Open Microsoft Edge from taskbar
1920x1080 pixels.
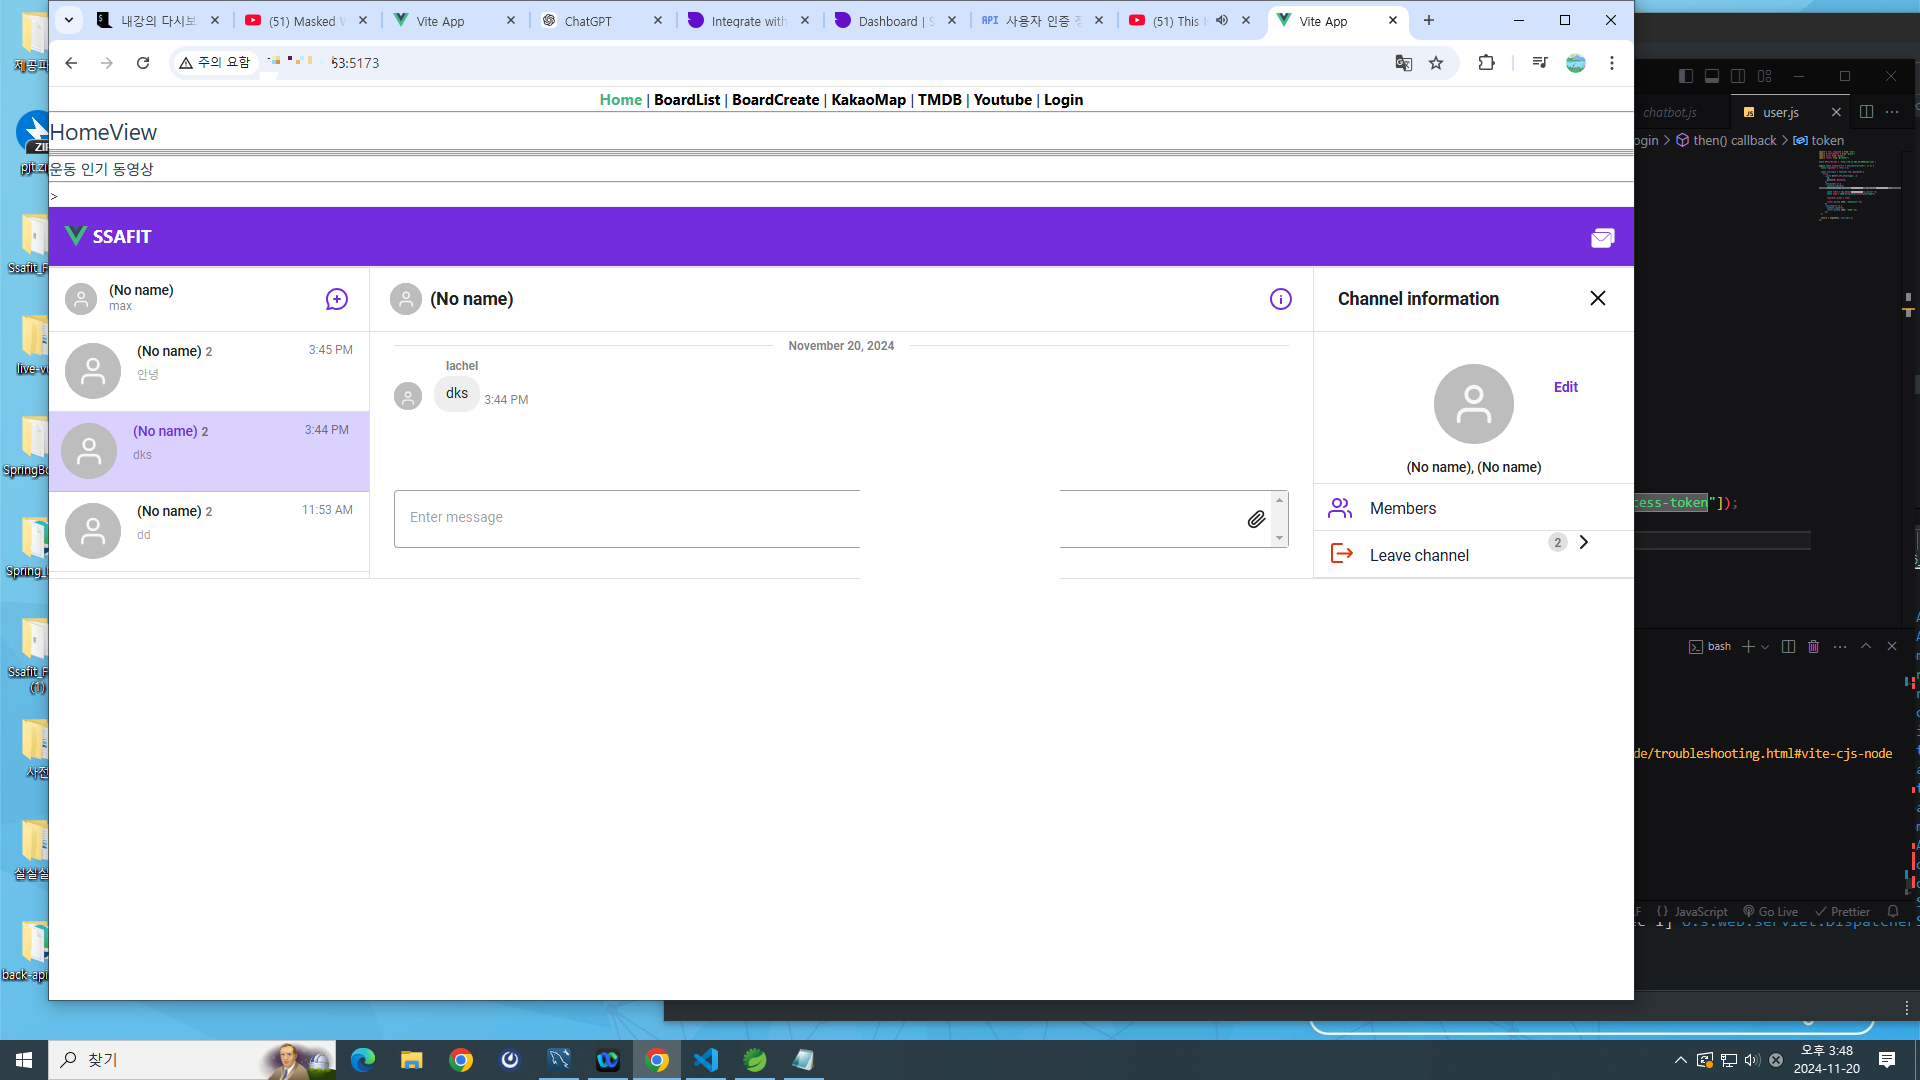(x=363, y=1059)
